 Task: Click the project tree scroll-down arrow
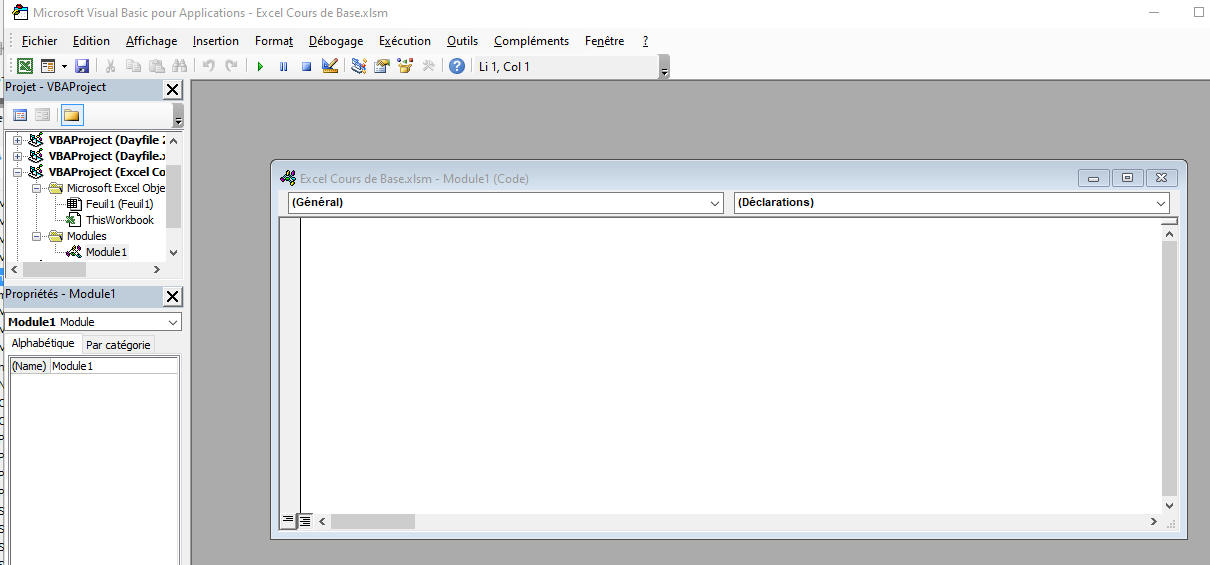coord(173,254)
